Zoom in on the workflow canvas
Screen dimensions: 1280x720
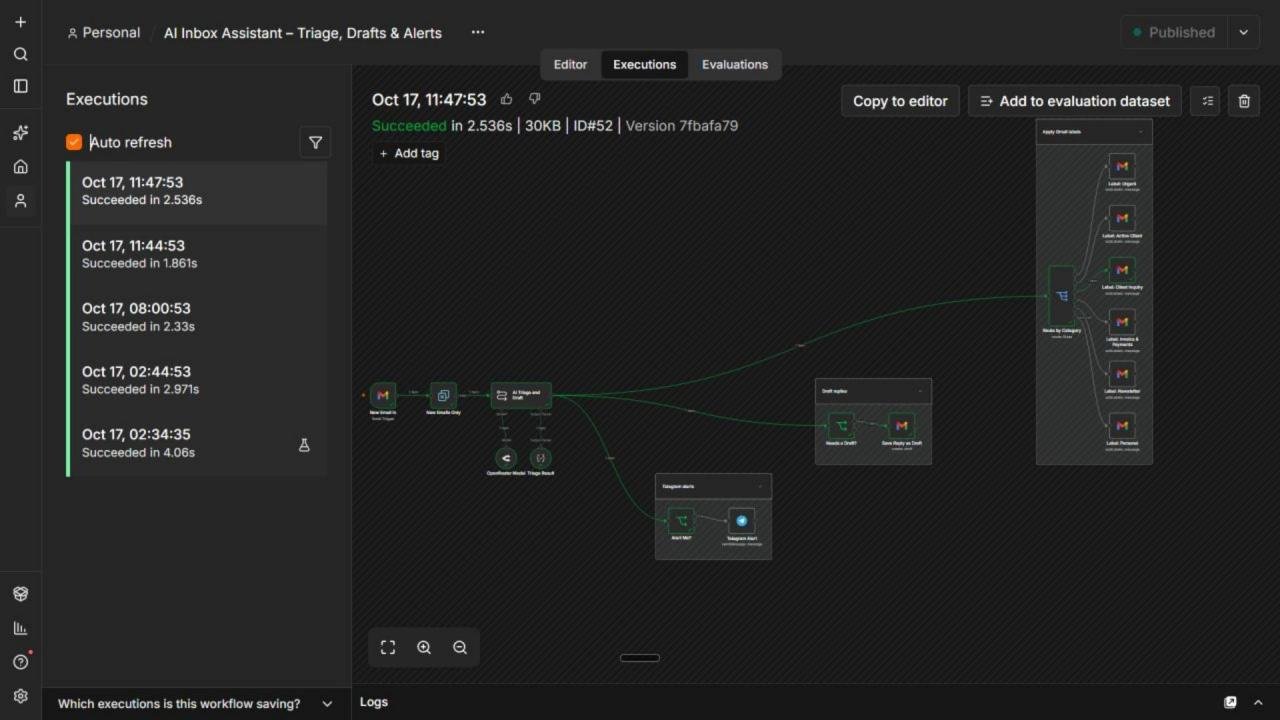[424, 647]
